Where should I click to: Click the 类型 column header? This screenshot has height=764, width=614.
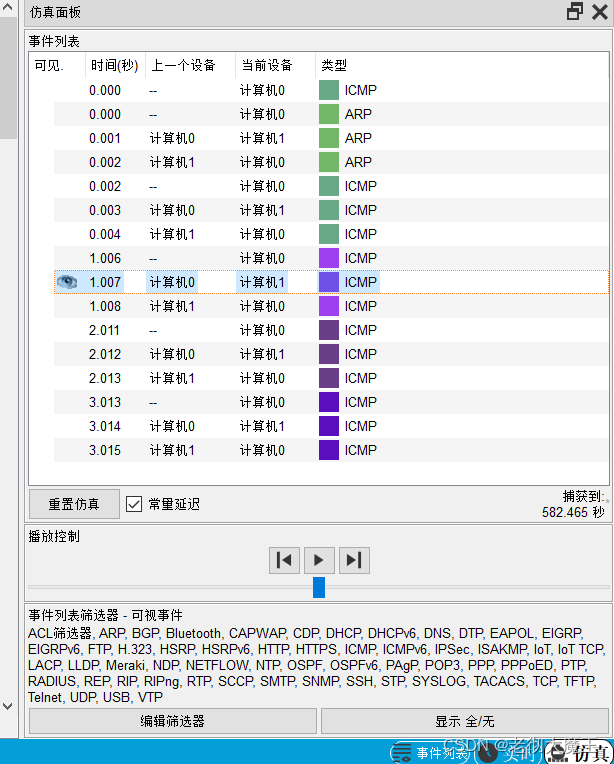334,65
